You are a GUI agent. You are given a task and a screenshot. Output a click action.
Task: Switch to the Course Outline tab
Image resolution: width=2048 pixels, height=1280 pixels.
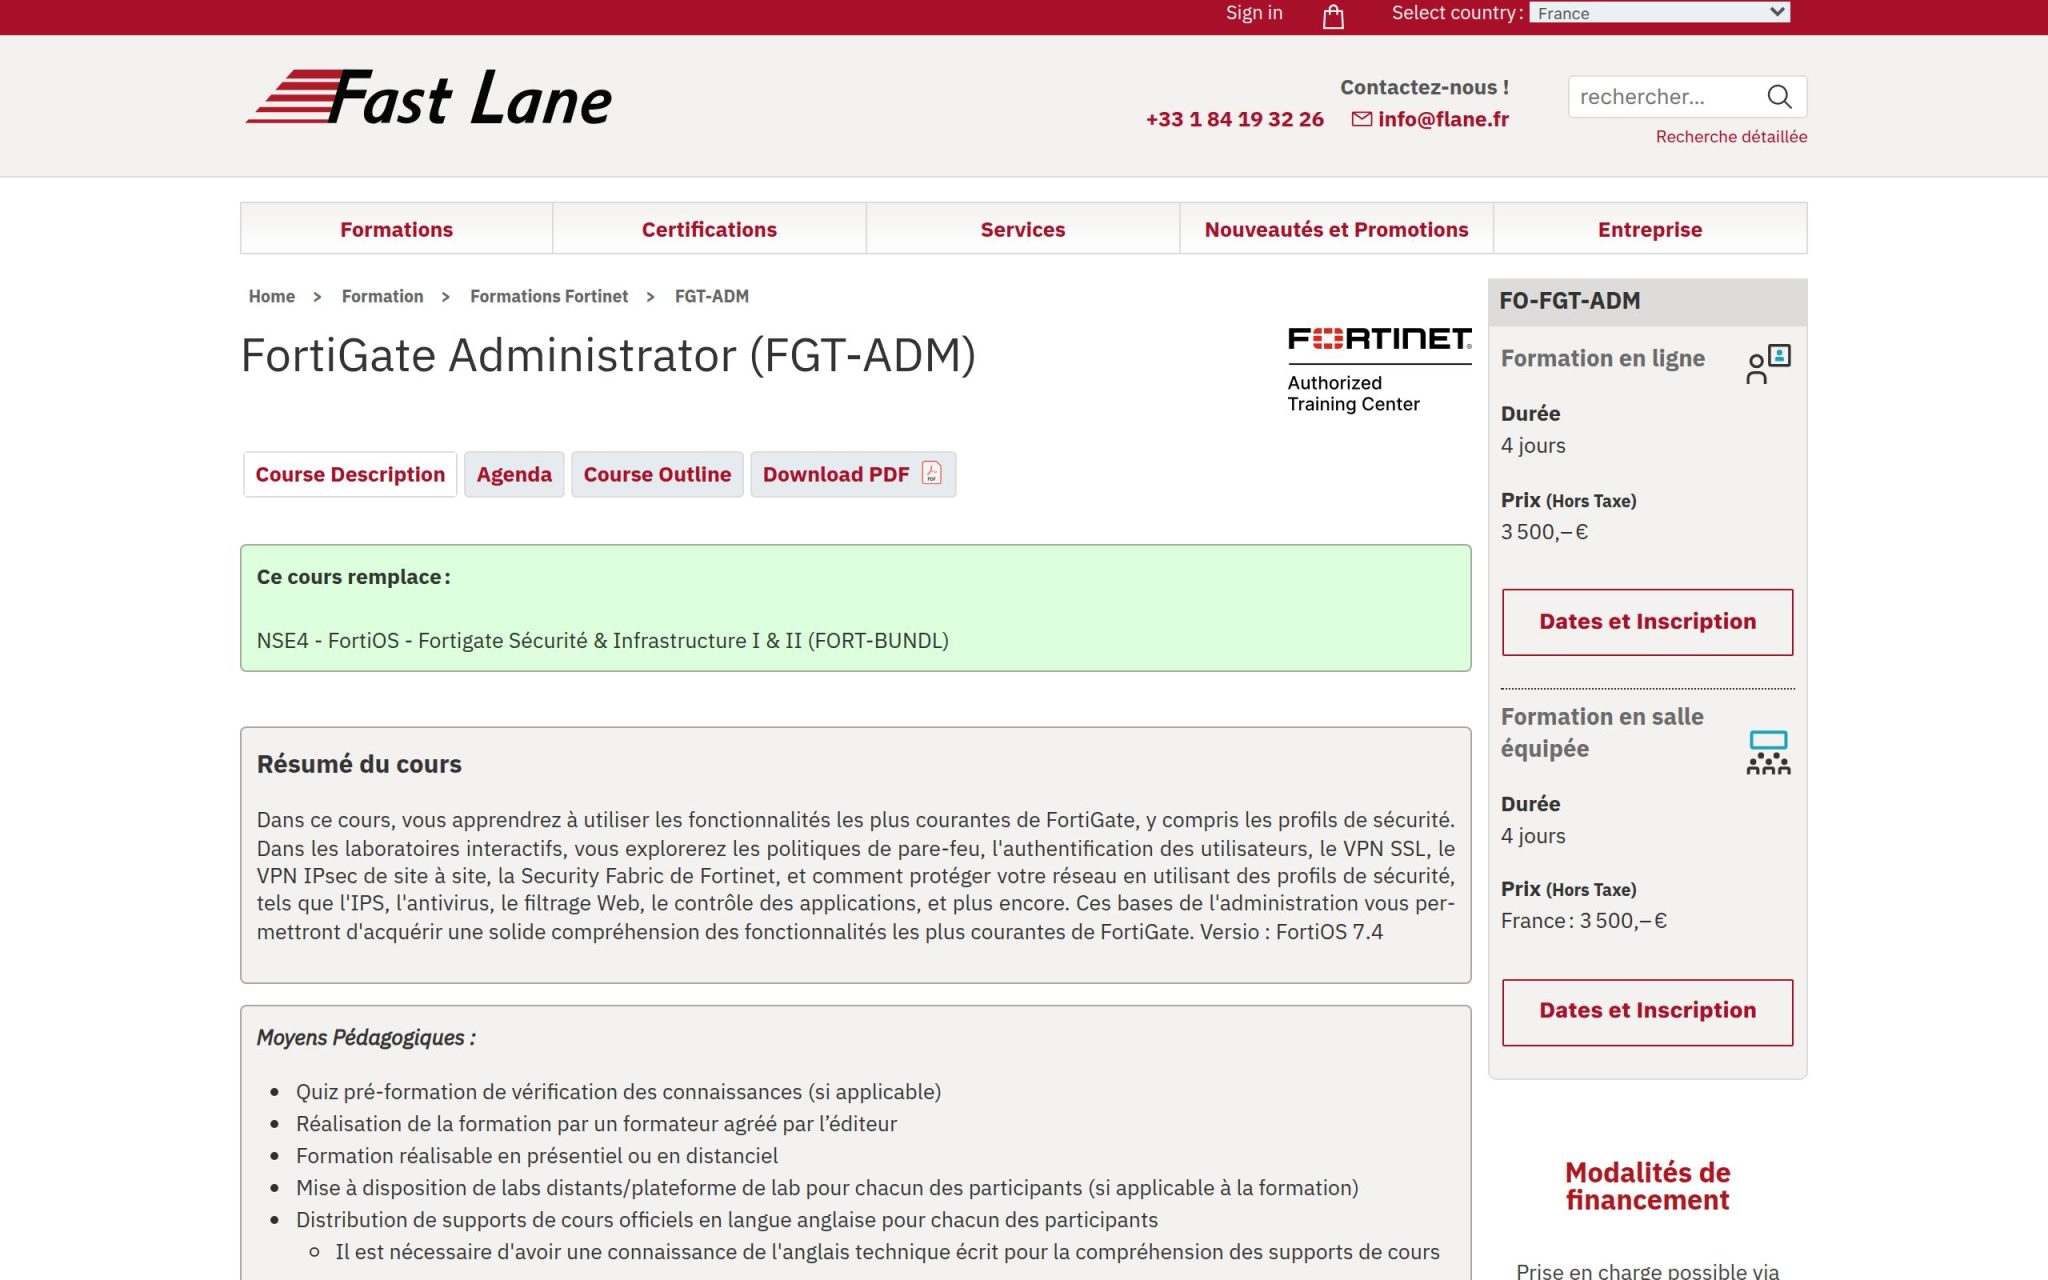657,474
